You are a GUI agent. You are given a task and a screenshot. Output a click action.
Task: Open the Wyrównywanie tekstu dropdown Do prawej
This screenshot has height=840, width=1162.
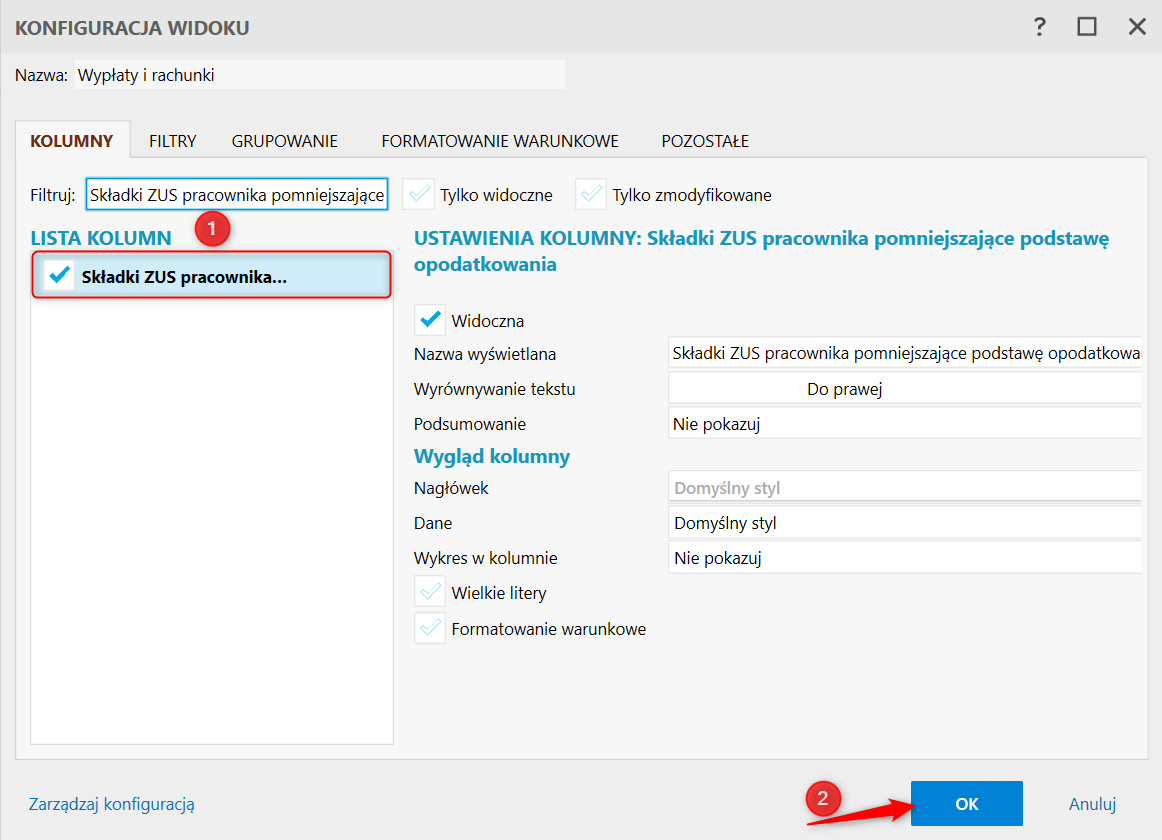[x=905, y=388]
